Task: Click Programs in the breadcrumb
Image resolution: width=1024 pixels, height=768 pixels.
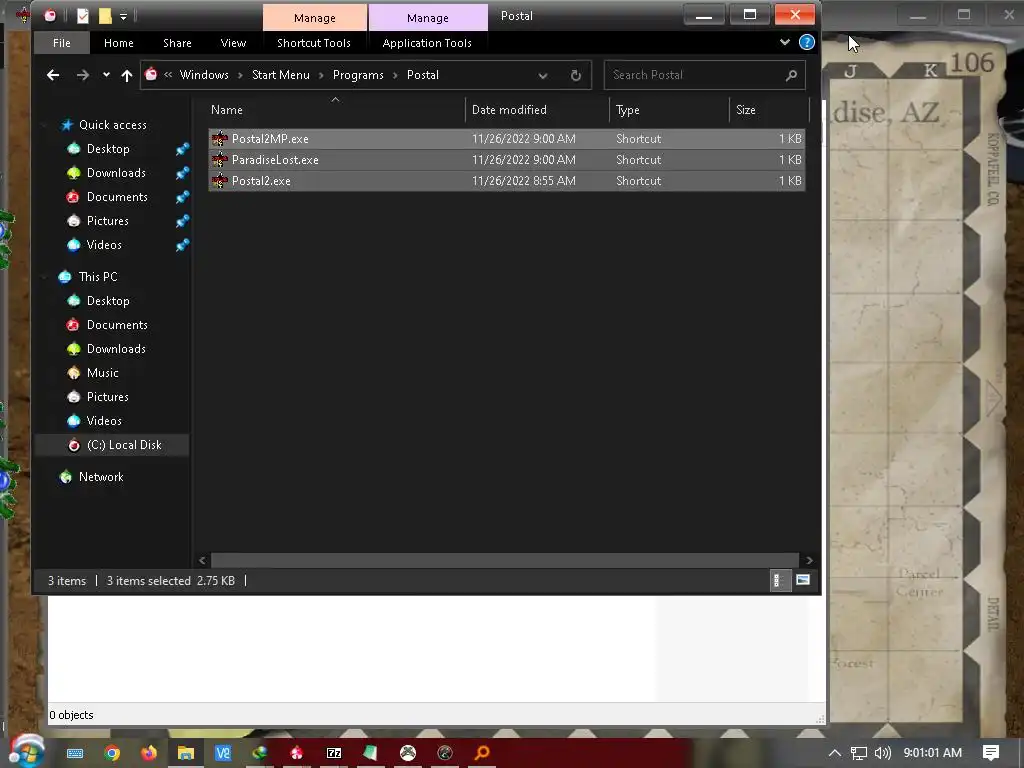Action: pyautogui.click(x=358, y=75)
